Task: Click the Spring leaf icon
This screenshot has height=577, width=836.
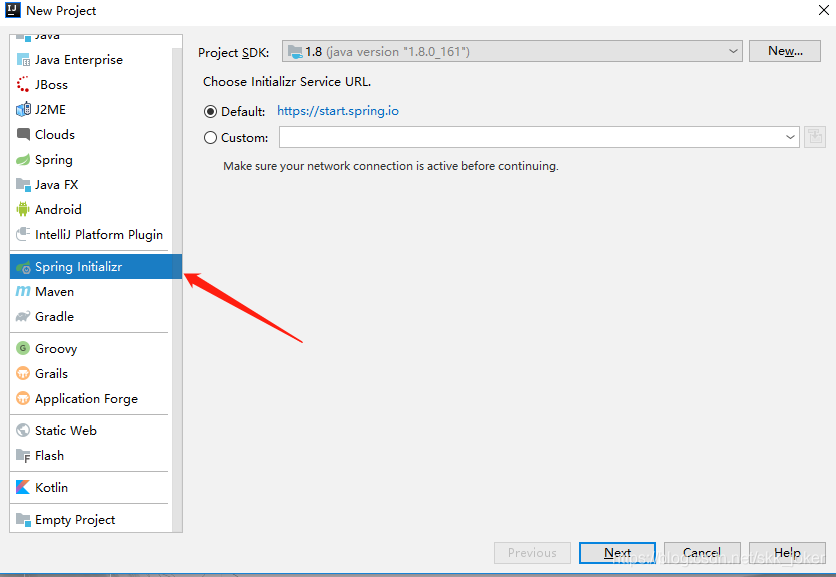Action: pyautogui.click(x=23, y=159)
